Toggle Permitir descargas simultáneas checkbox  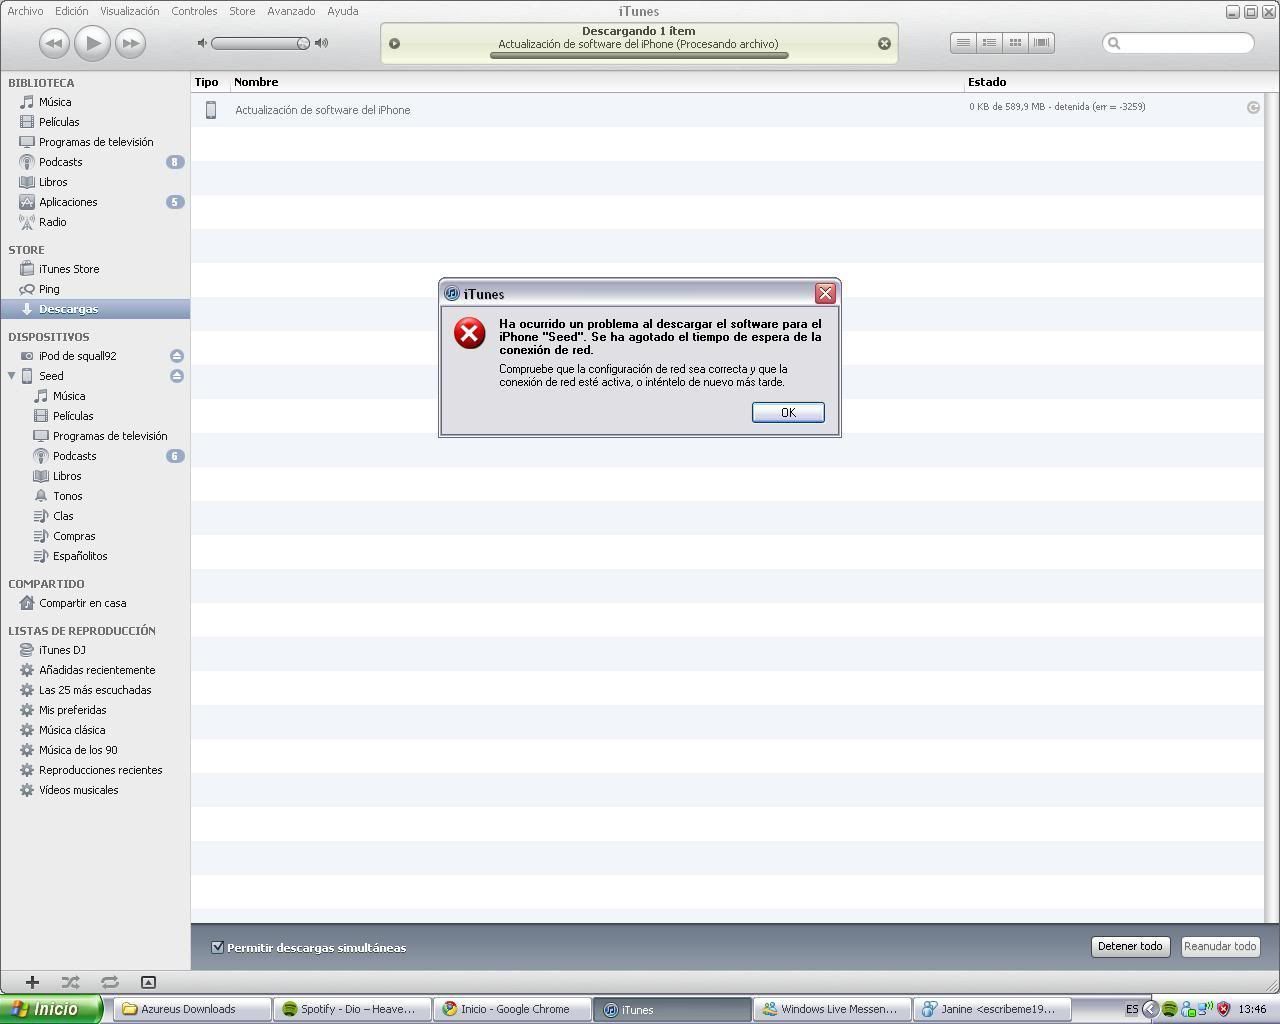pyautogui.click(x=217, y=947)
